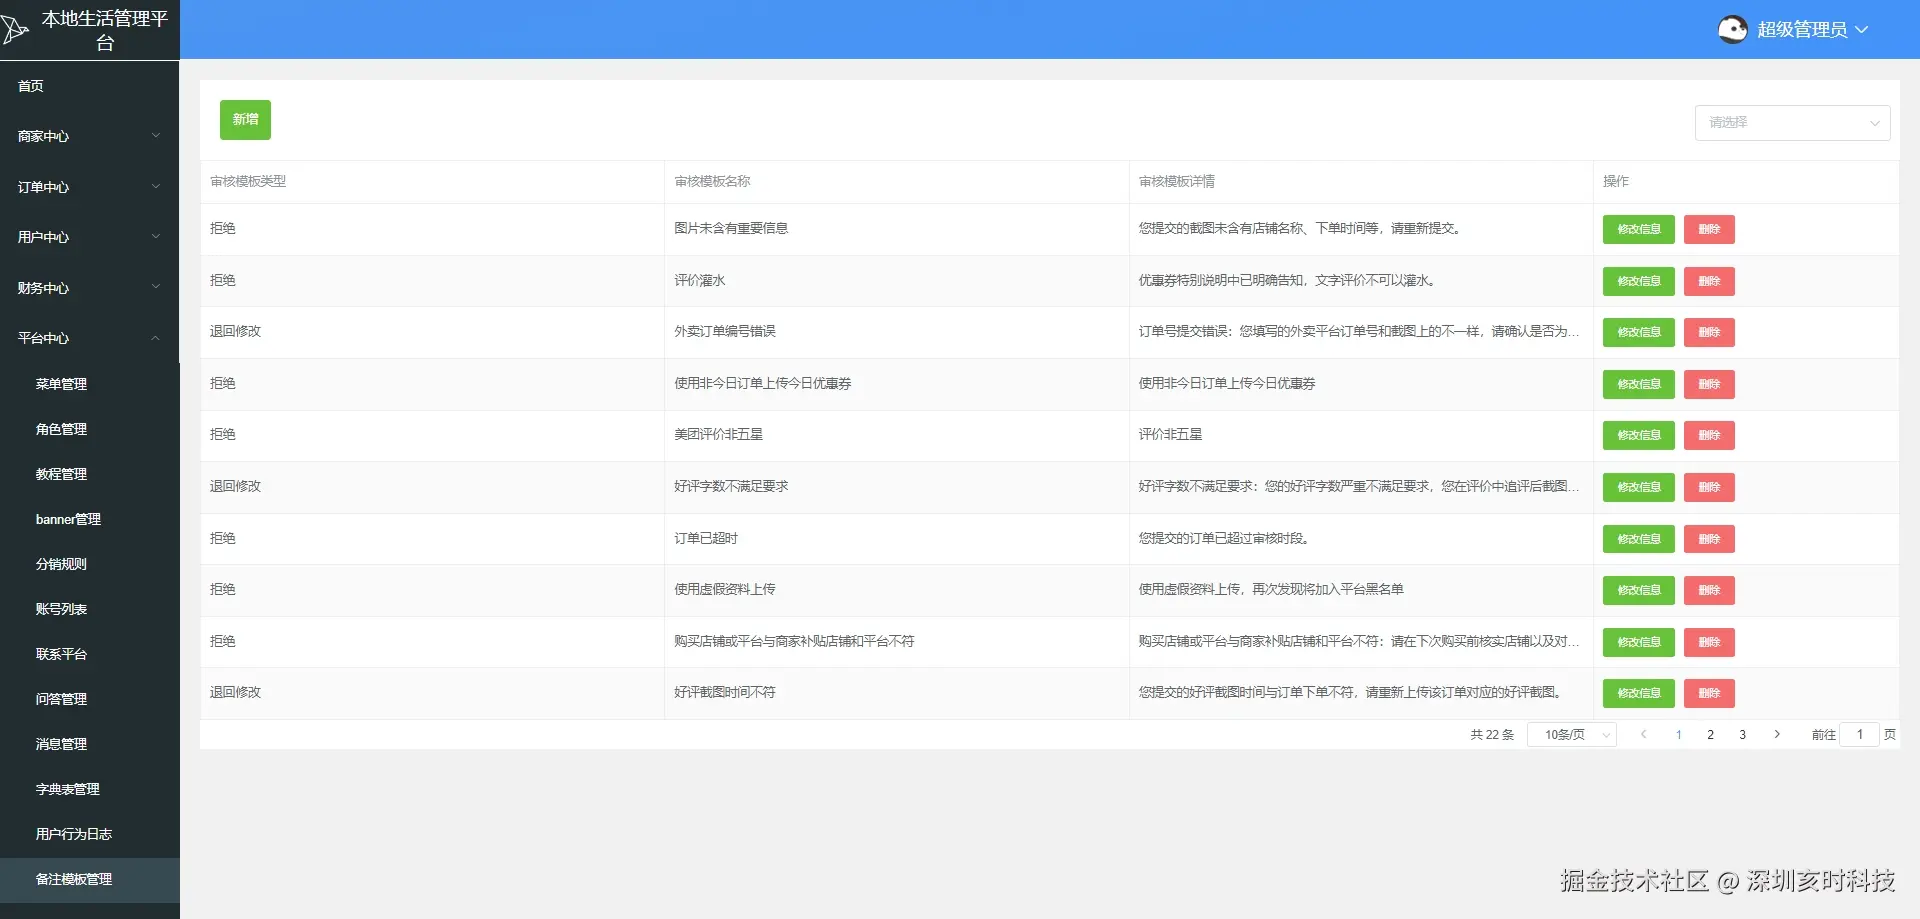The image size is (1920, 919).
Task: Edit info for 好评字数不满足要求 row
Action: (x=1638, y=487)
